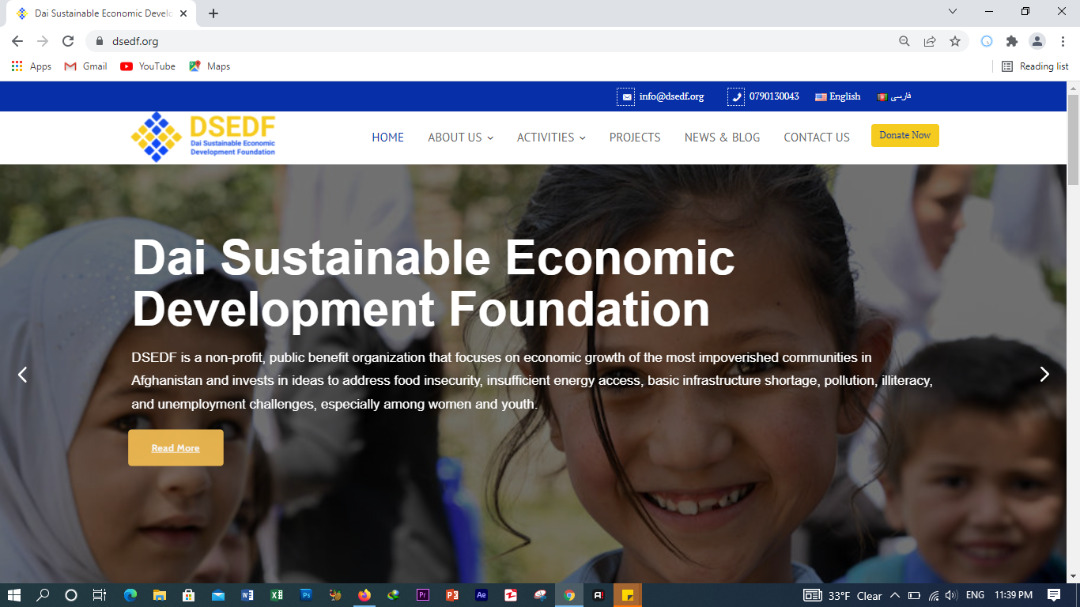Open Excel from the taskbar
The height and width of the screenshot is (607, 1080).
[276, 595]
